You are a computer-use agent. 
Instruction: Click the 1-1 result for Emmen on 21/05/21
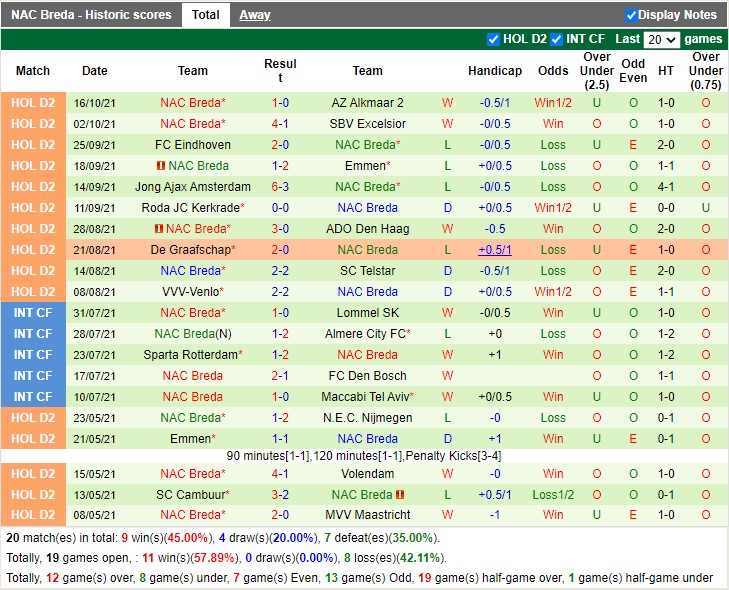click(280, 438)
